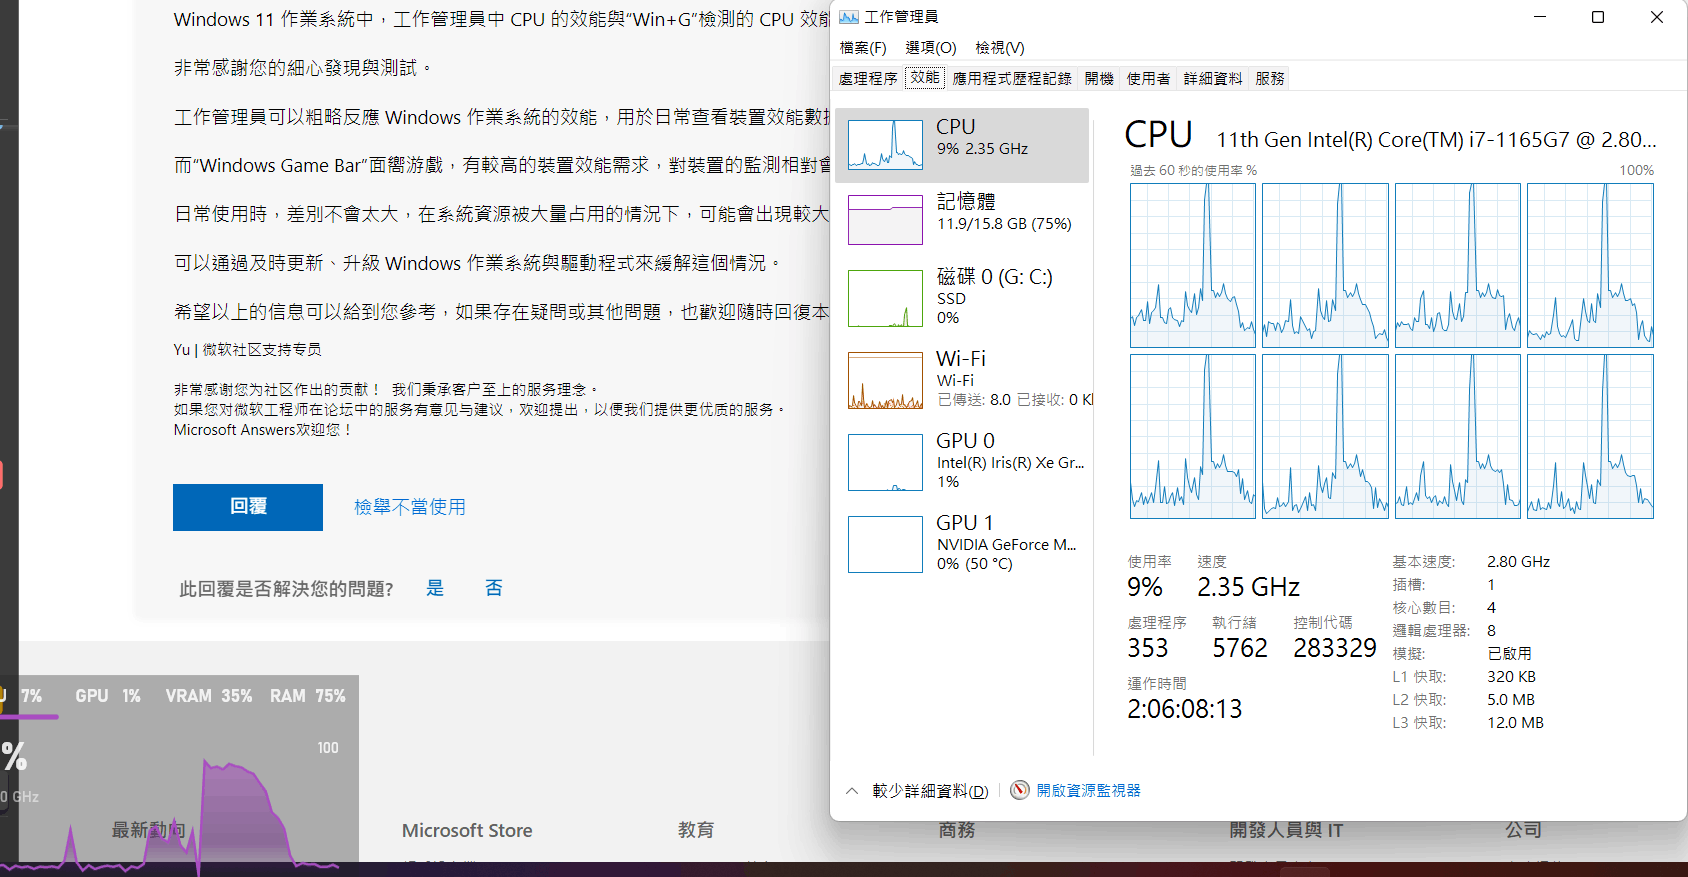Select the Wi-Fi graph thumbnail
The image size is (1688, 877).
point(885,380)
